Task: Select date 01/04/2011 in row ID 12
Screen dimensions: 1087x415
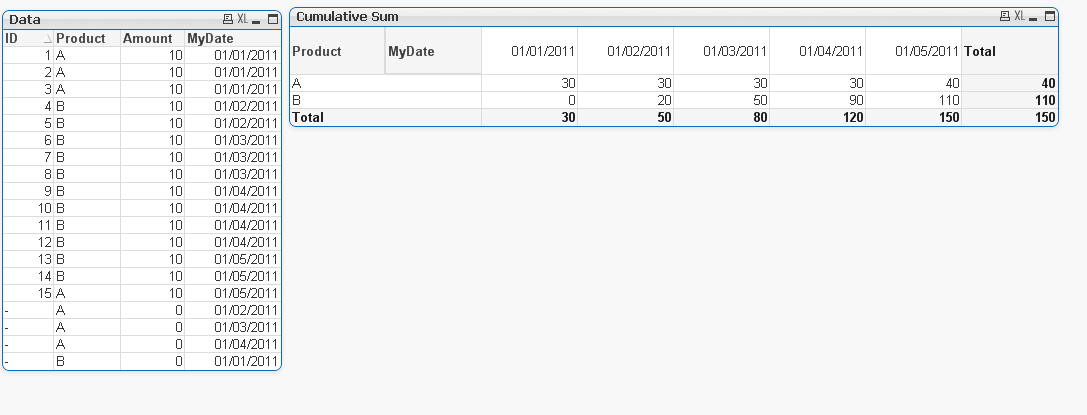Action: 232,242
